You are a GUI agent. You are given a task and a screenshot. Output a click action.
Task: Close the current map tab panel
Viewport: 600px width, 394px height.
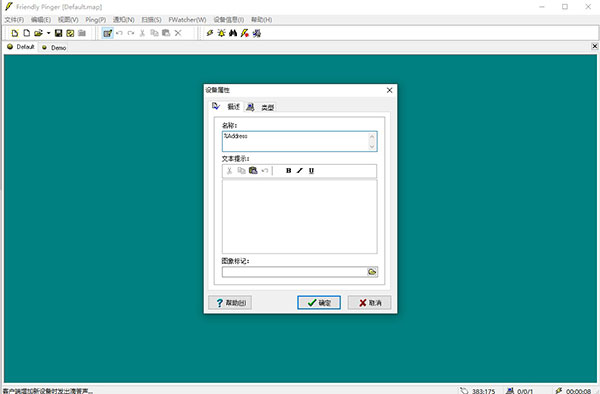[594, 46]
